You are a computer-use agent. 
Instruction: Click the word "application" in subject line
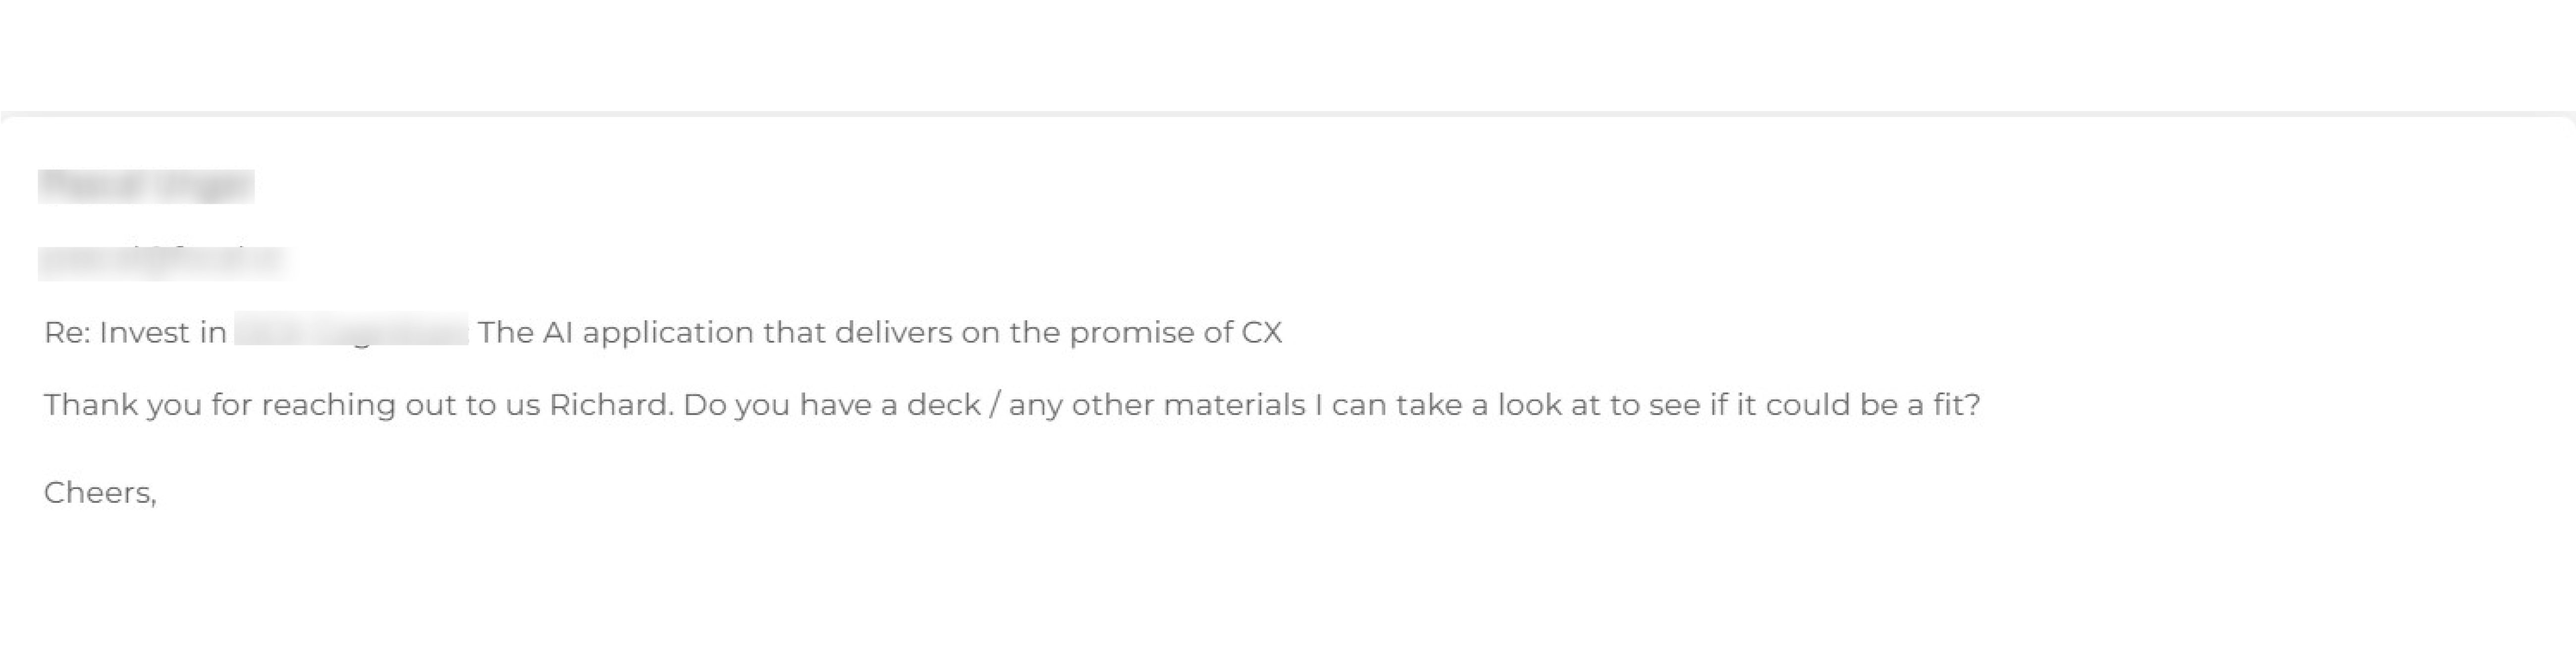click(x=668, y=333)
